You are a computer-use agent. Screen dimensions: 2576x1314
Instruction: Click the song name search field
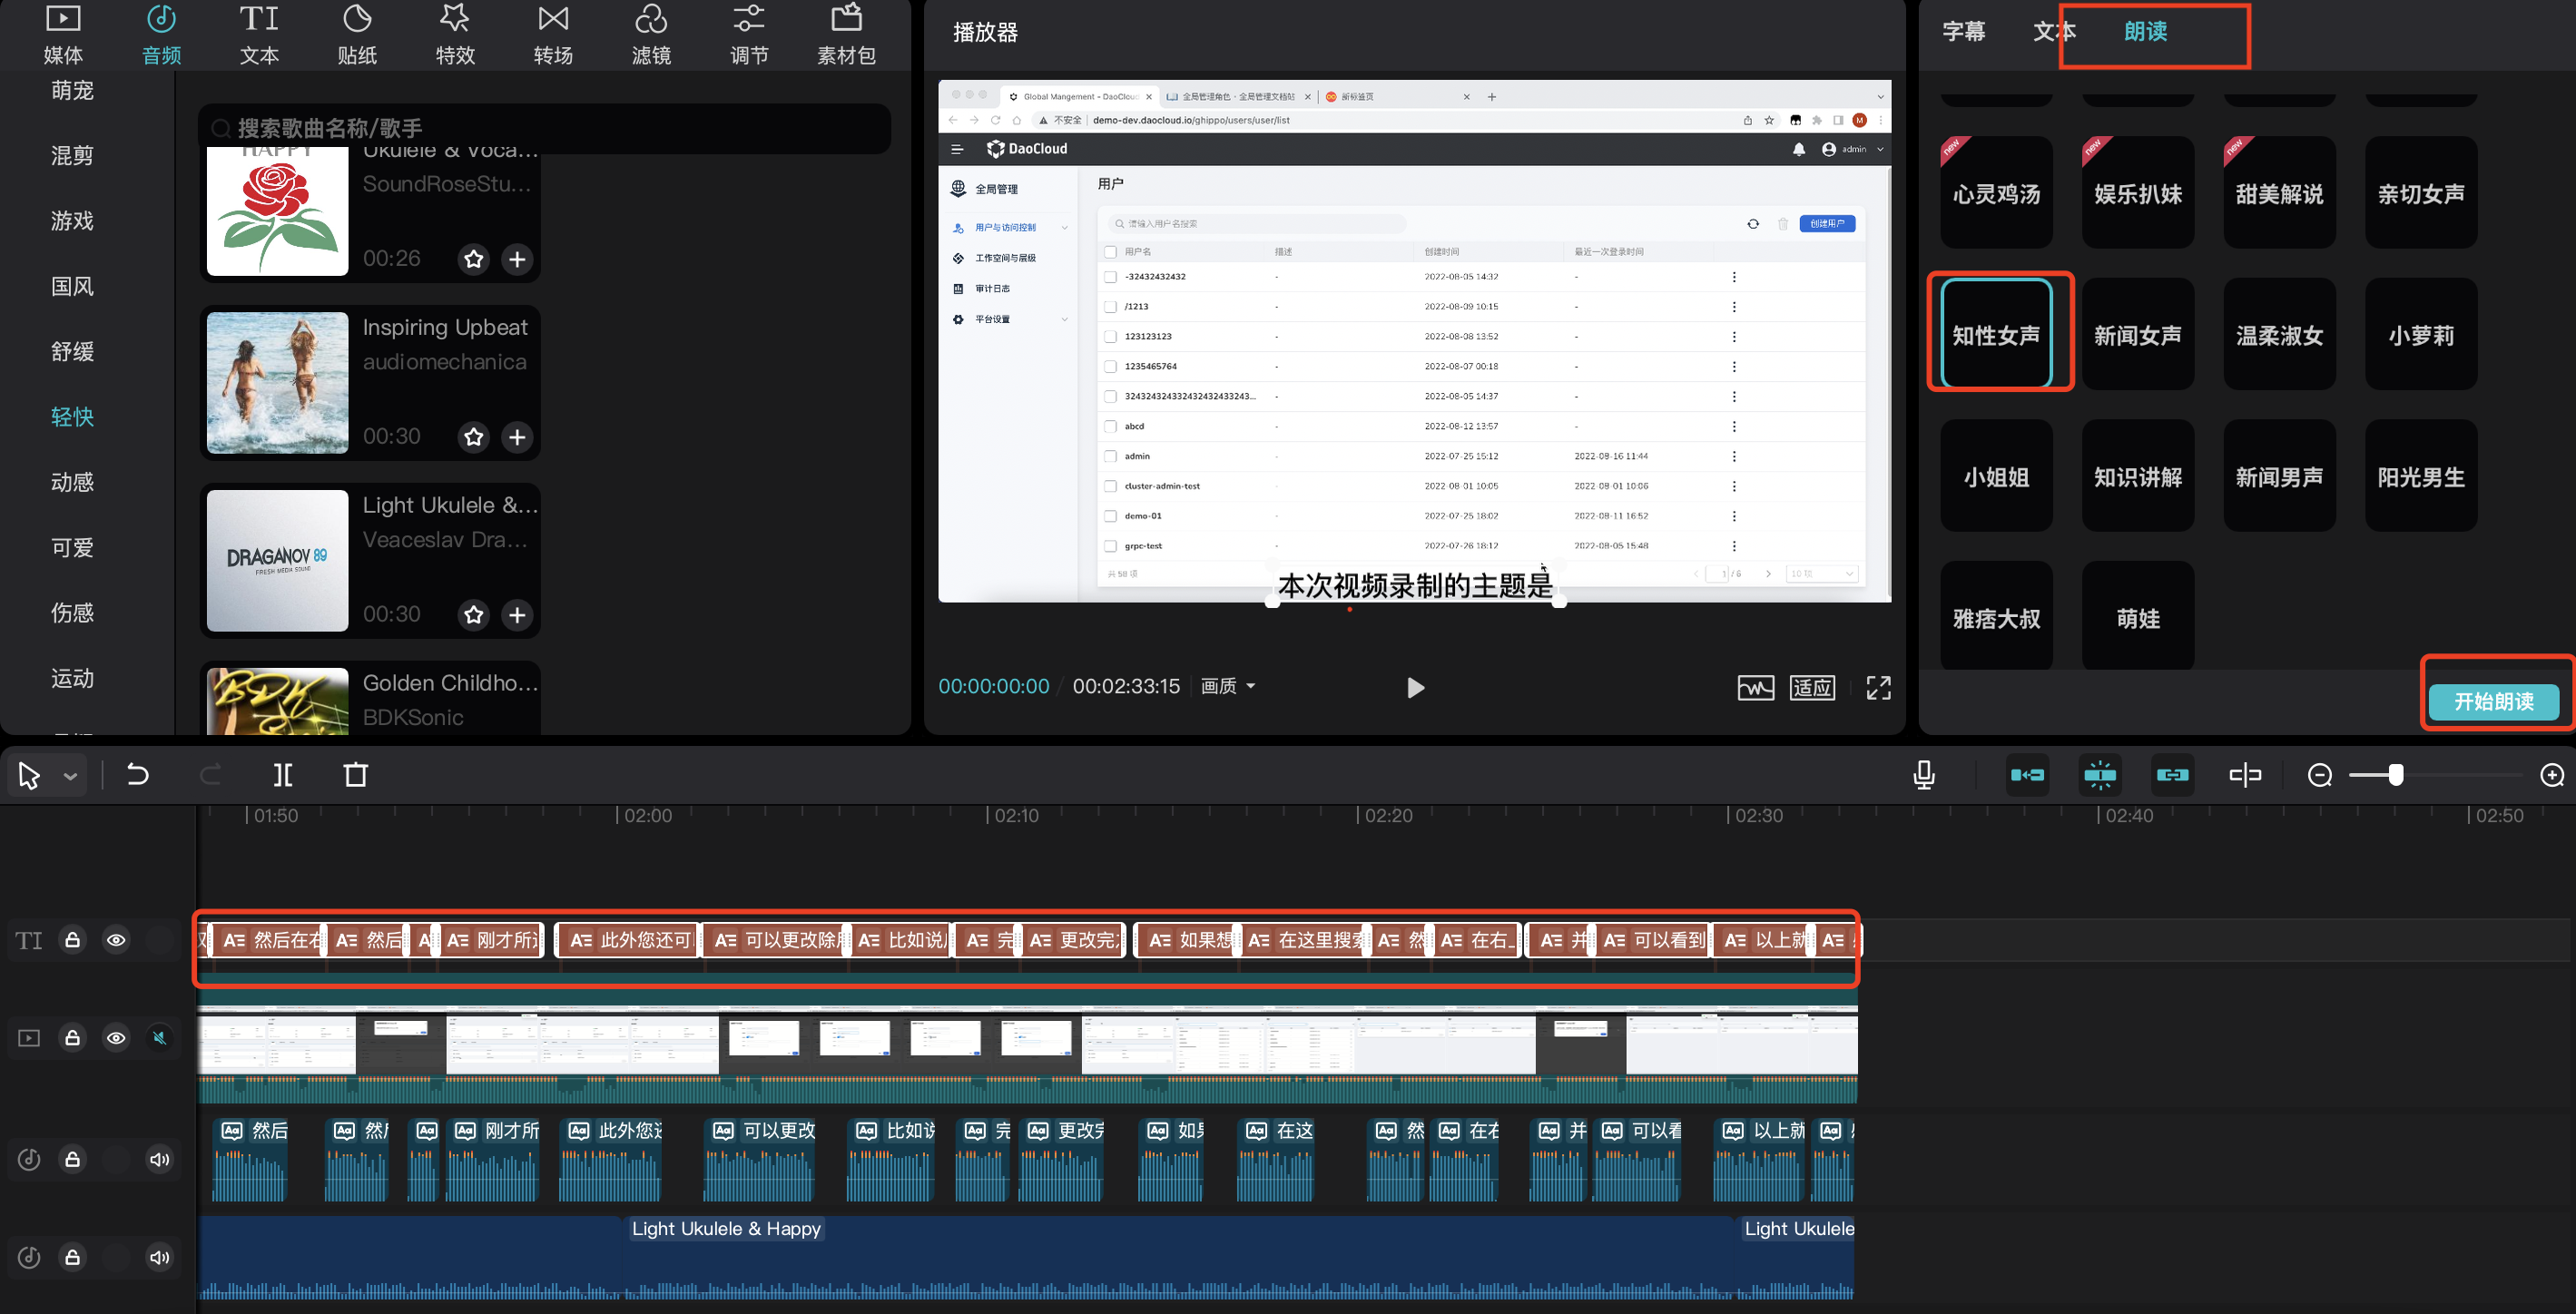(544, 128)
